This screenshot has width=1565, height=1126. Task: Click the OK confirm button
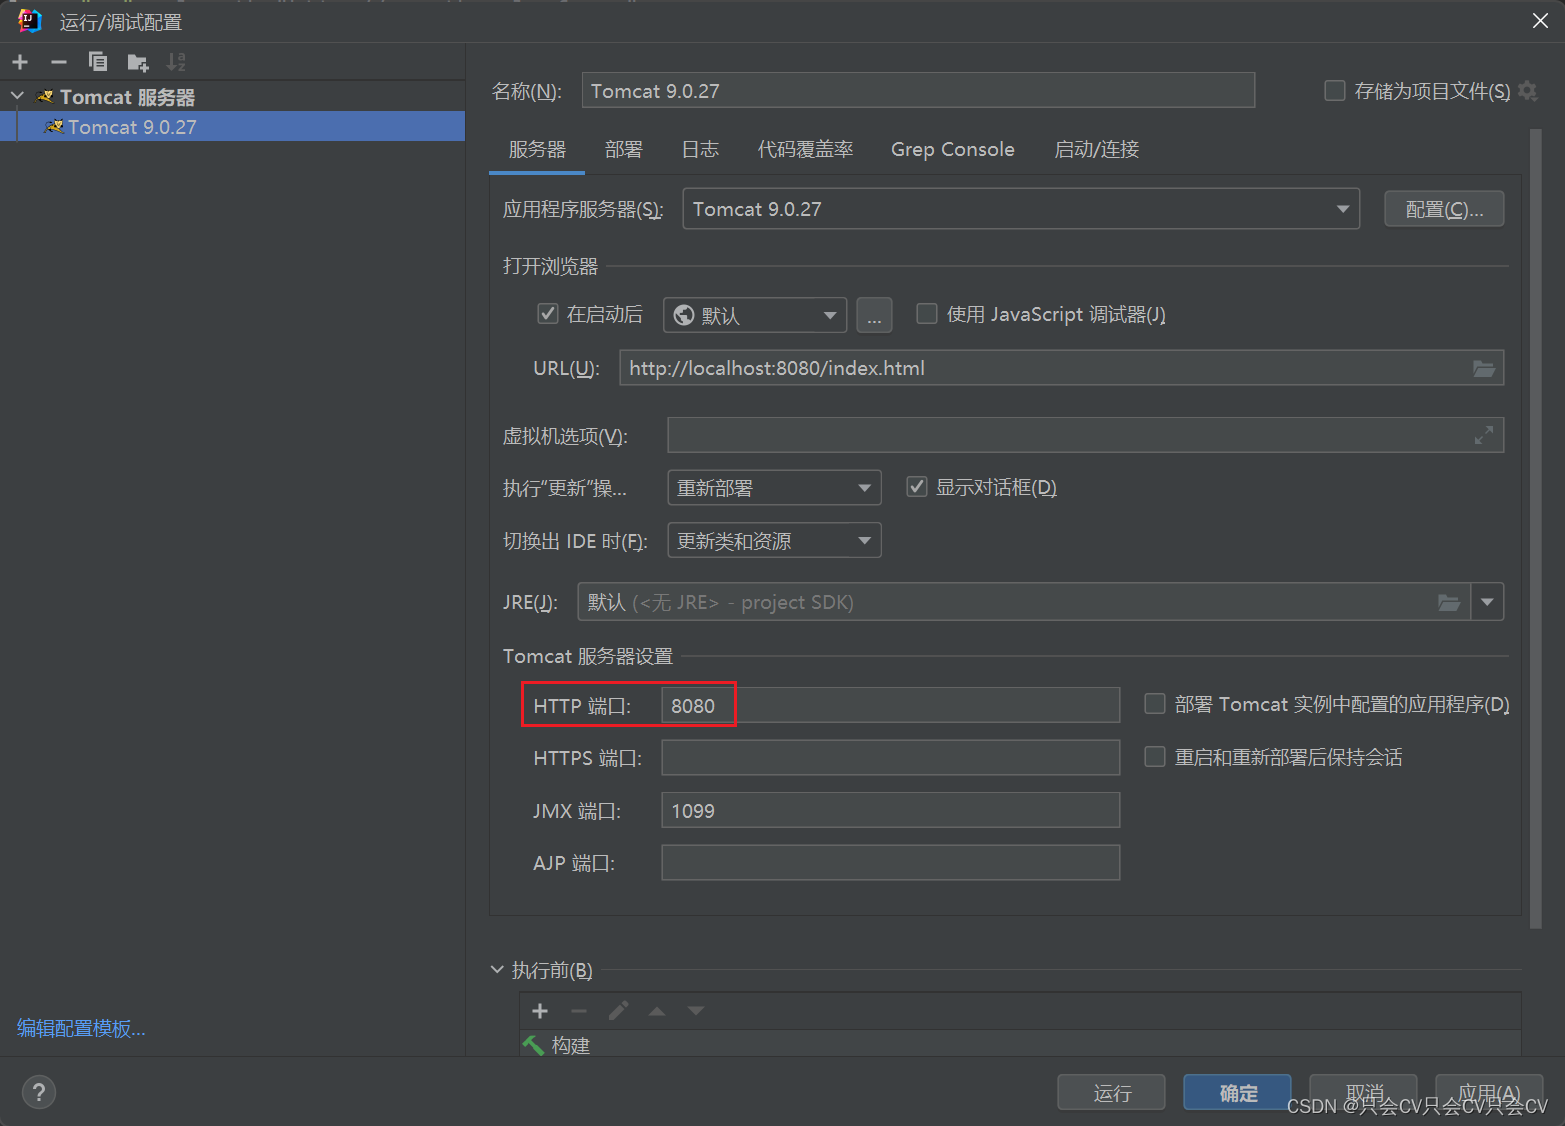1238,1093
